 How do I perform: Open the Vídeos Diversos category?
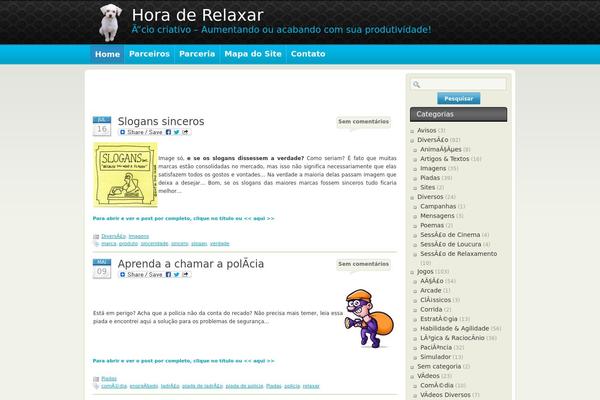point(445,395)
